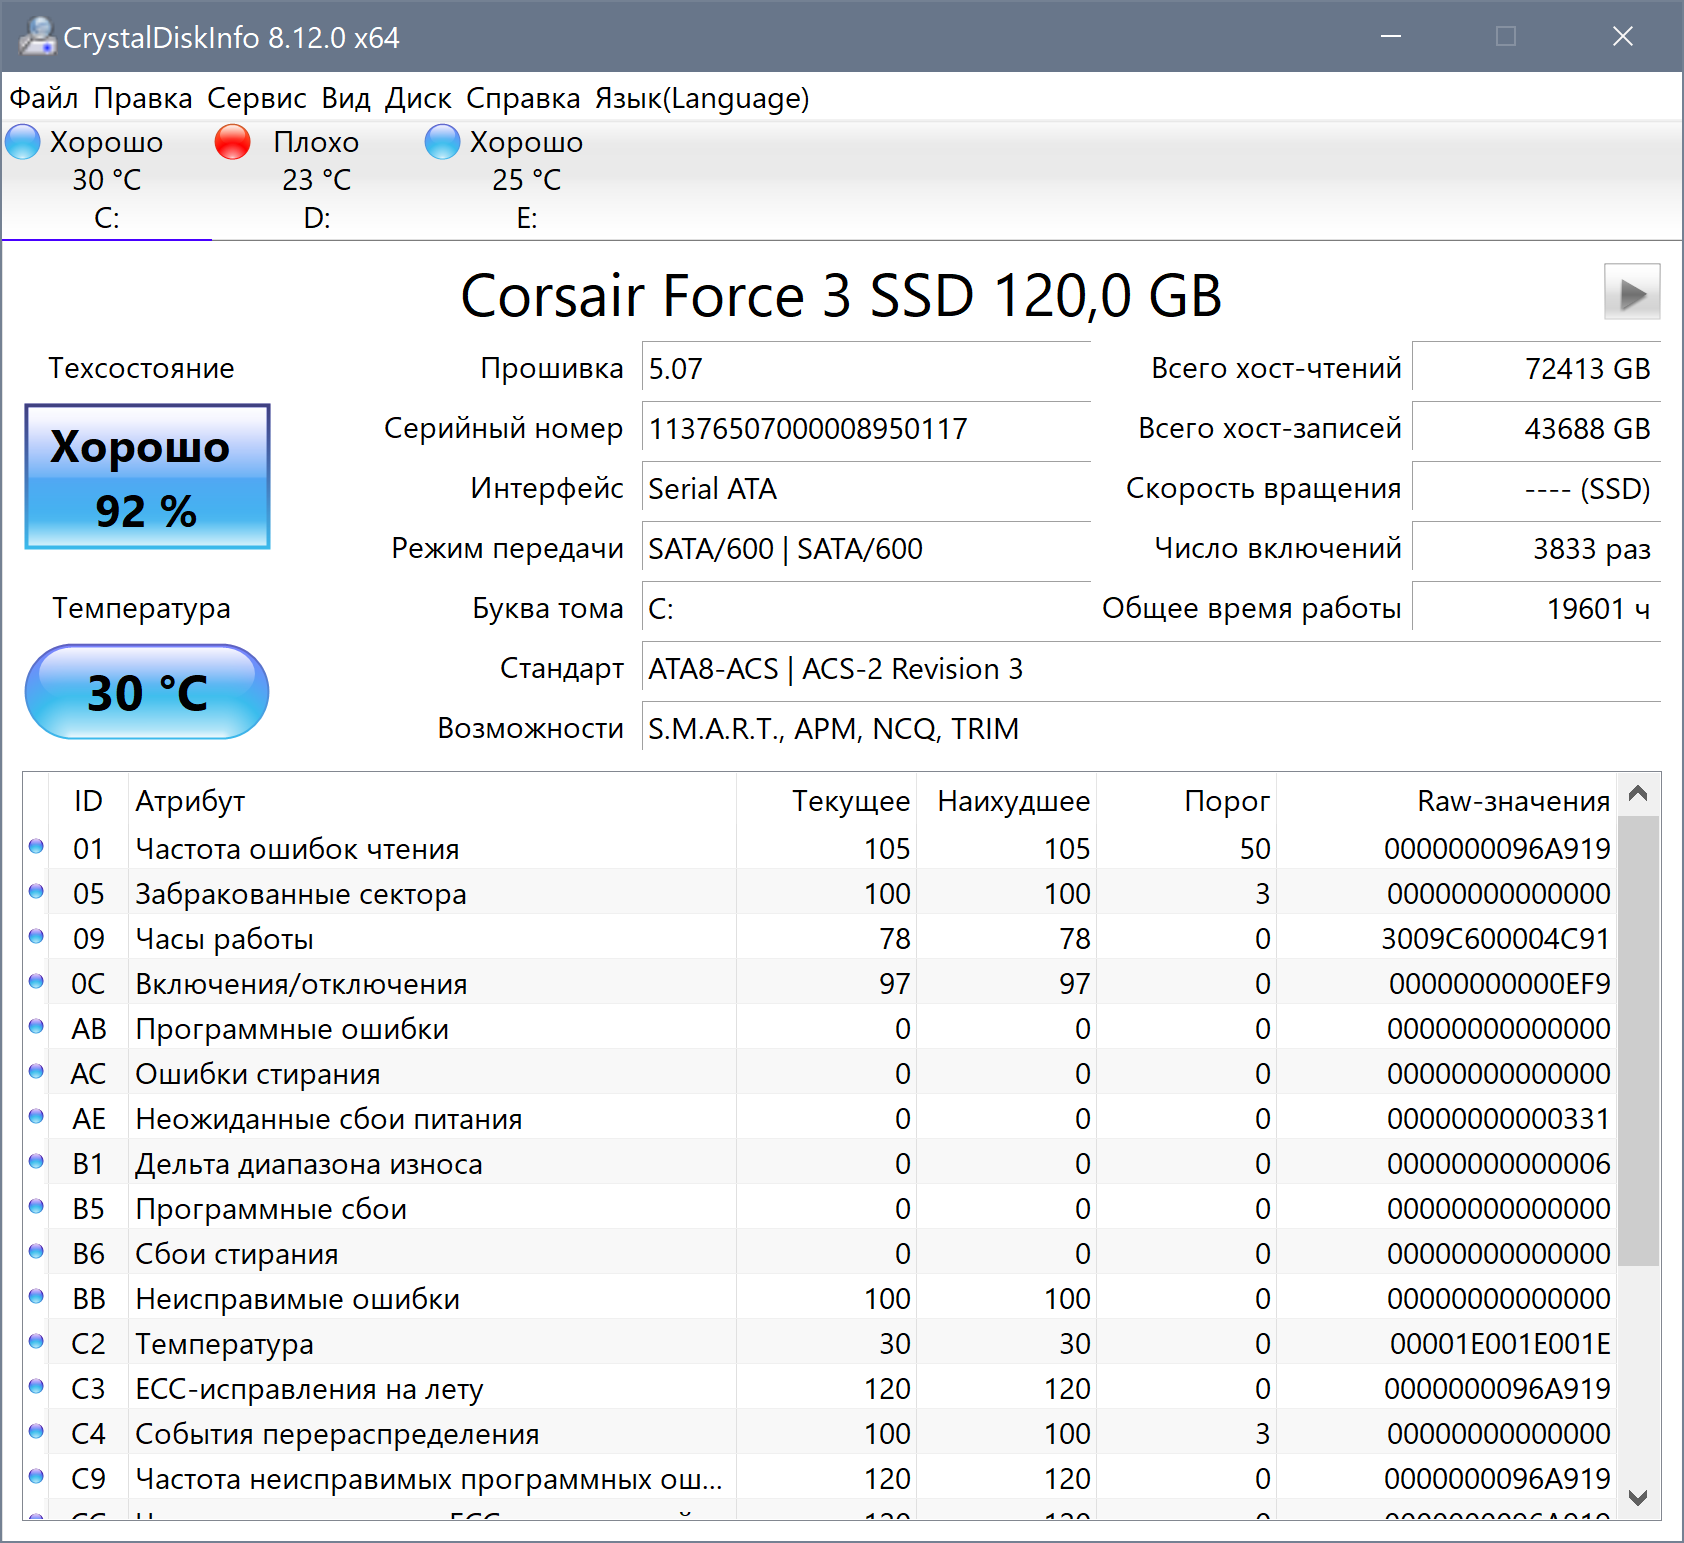Click the Хорошо 92 % health status button
Screen dimensions: 1684x1543
(147, 477)
